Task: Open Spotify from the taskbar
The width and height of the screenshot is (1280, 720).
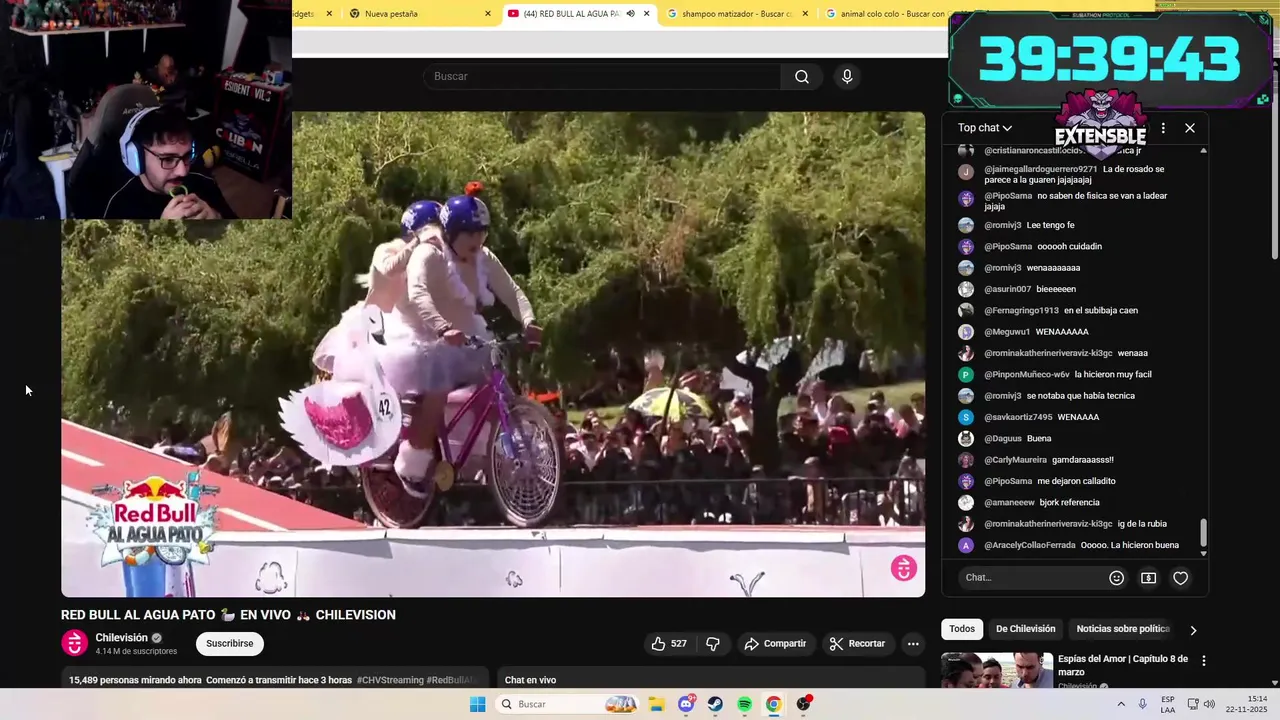Action: coord(745,704)
